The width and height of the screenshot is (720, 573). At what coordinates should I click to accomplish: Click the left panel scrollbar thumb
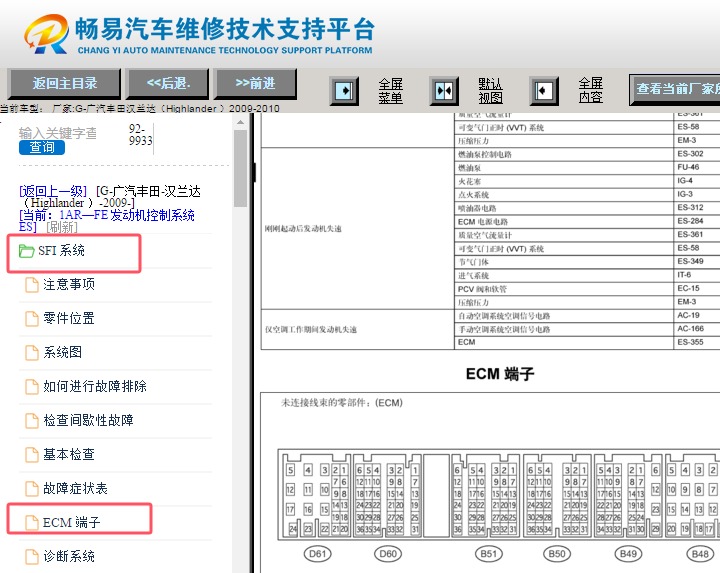(x=240, y=169)
